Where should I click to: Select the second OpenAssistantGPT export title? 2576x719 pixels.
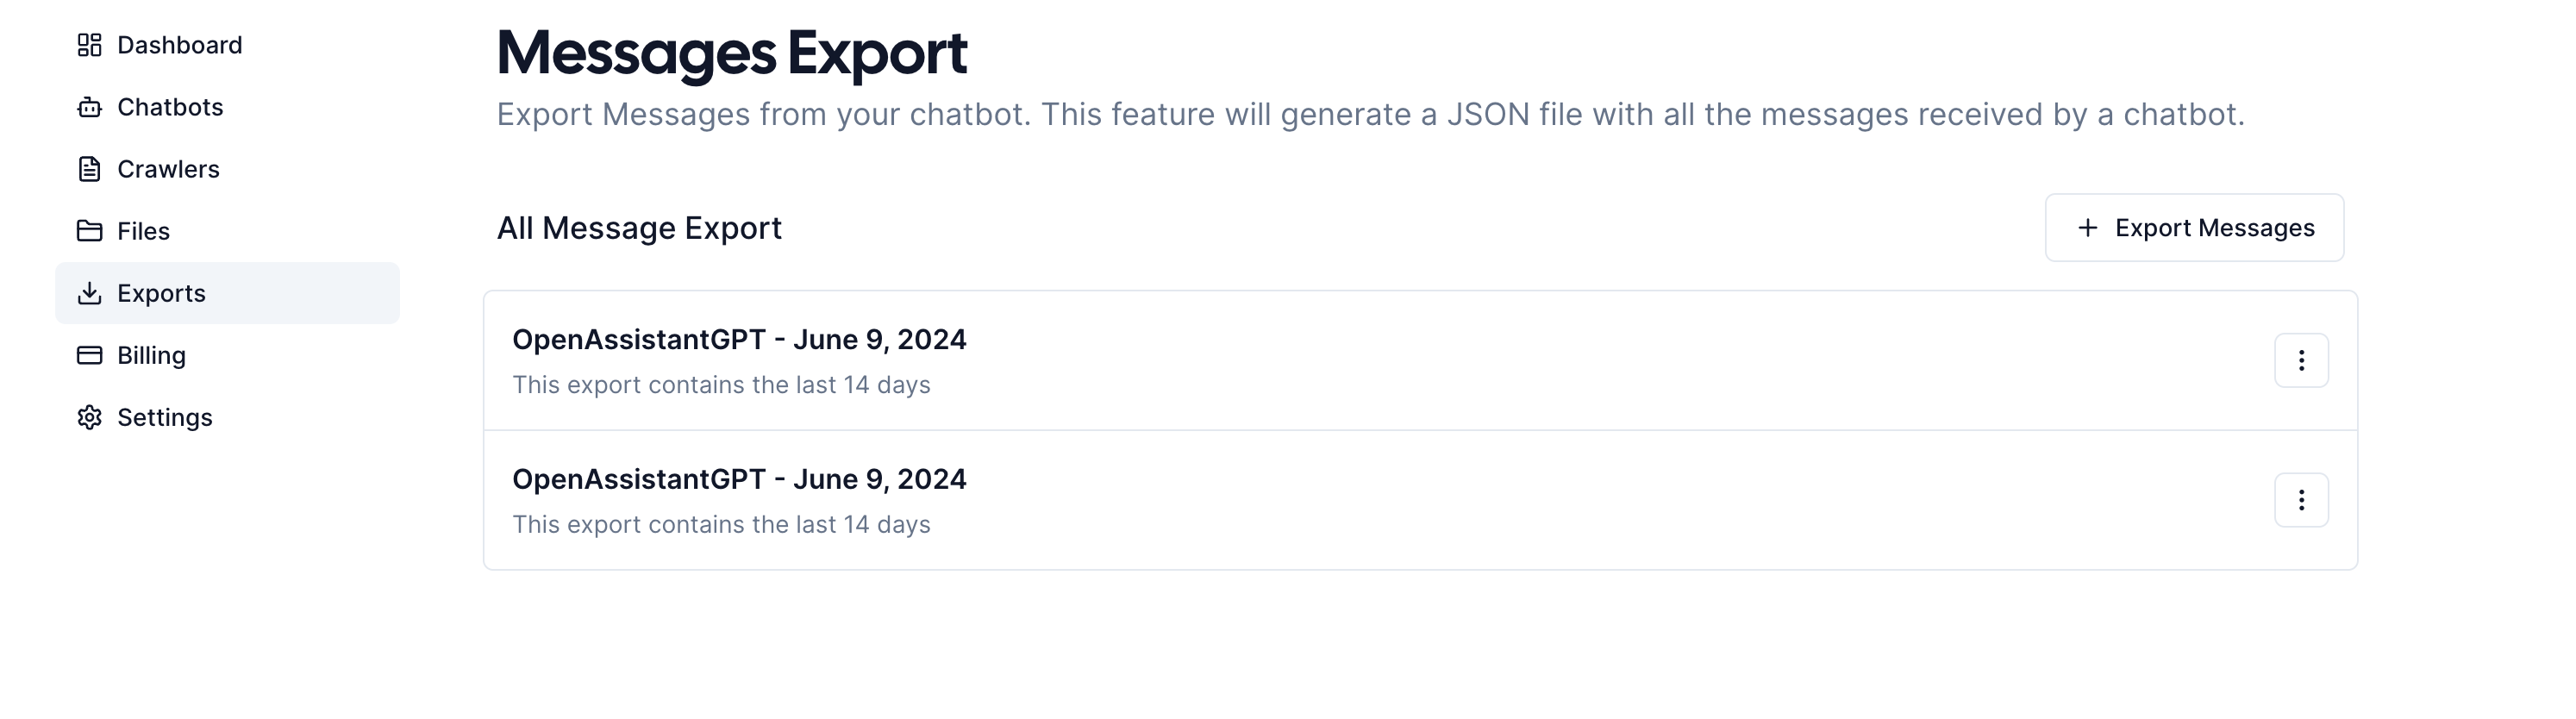pyautogui.click(x=739, y=480)
